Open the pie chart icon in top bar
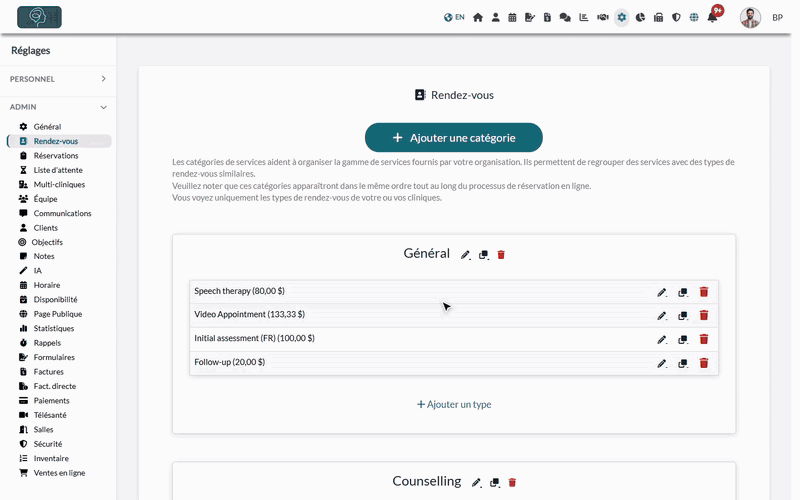 (640, 17)
